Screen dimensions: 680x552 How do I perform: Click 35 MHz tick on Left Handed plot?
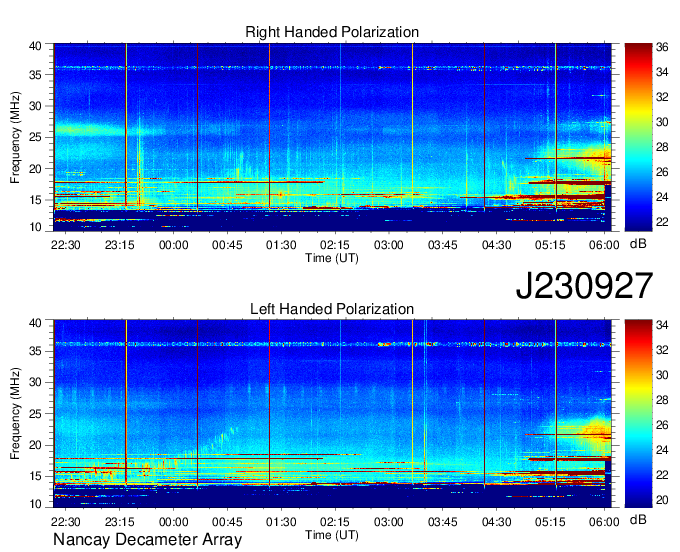[x=36, y=351]
